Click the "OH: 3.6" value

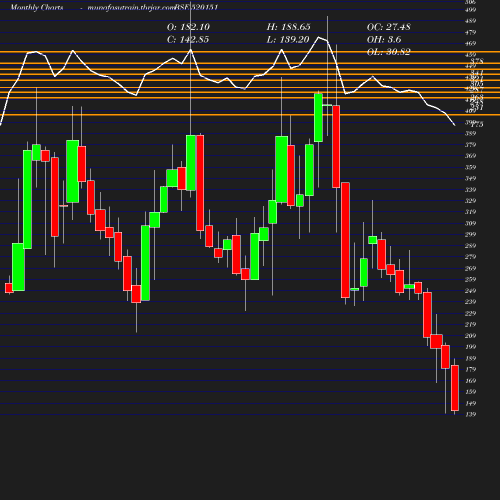384,40
